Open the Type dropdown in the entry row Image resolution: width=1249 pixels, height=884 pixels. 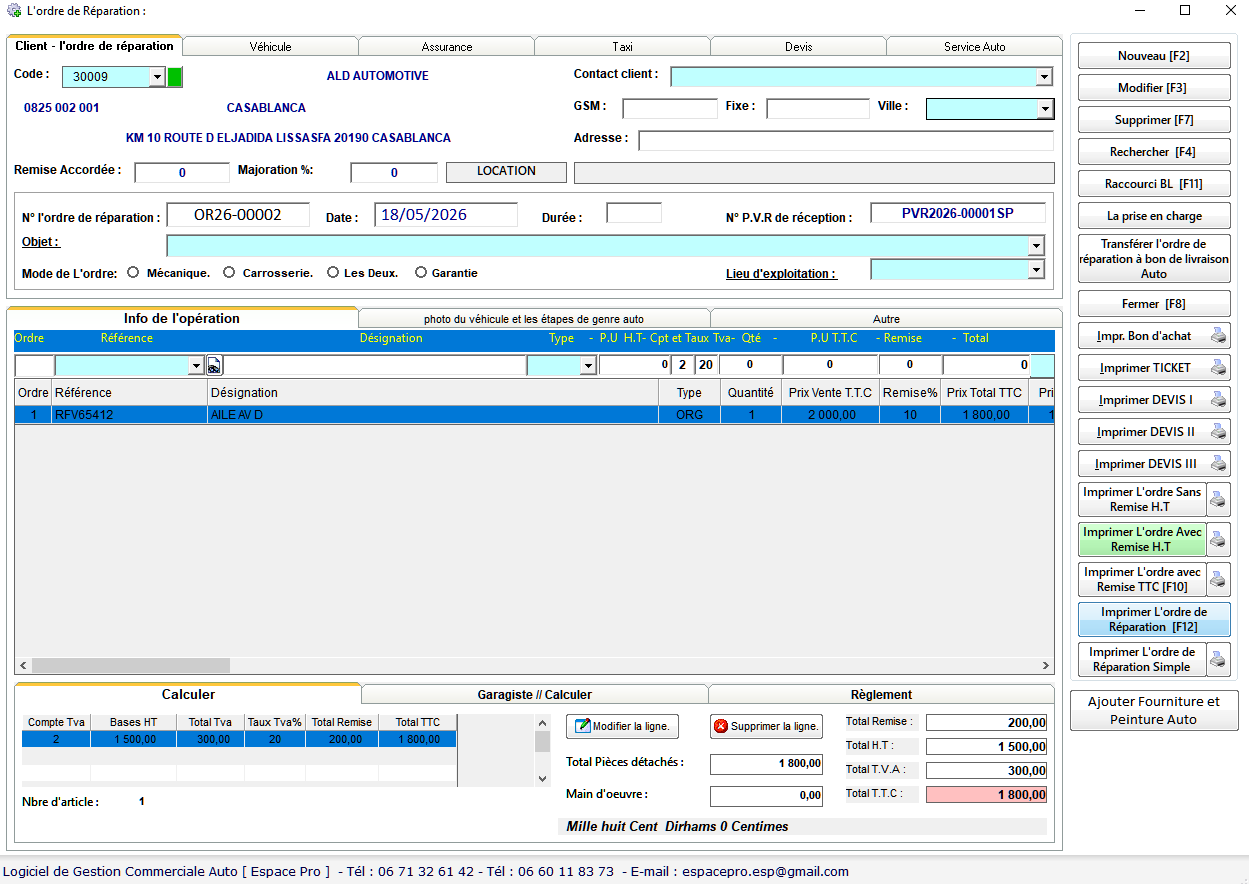(588, 366)
